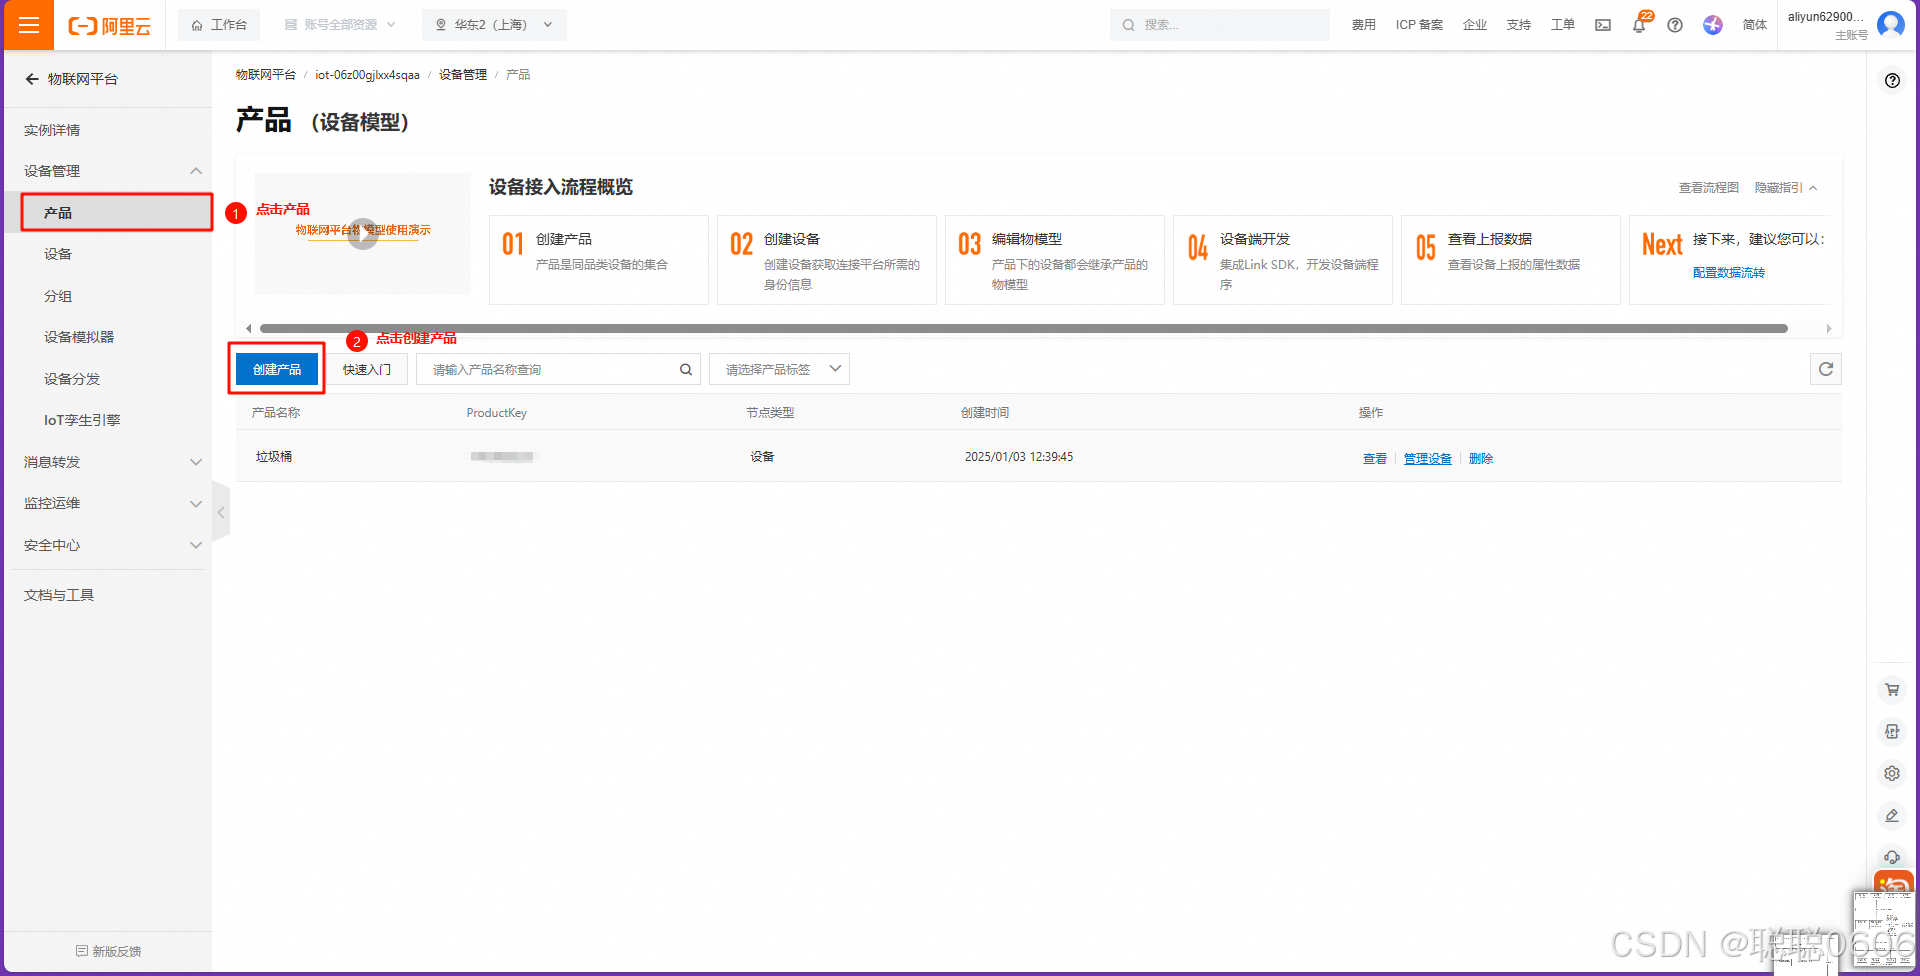Click 管理设备 for the 垃圾桶 product
Screen dimensions: 1920x976
[x=1428, y=459]
